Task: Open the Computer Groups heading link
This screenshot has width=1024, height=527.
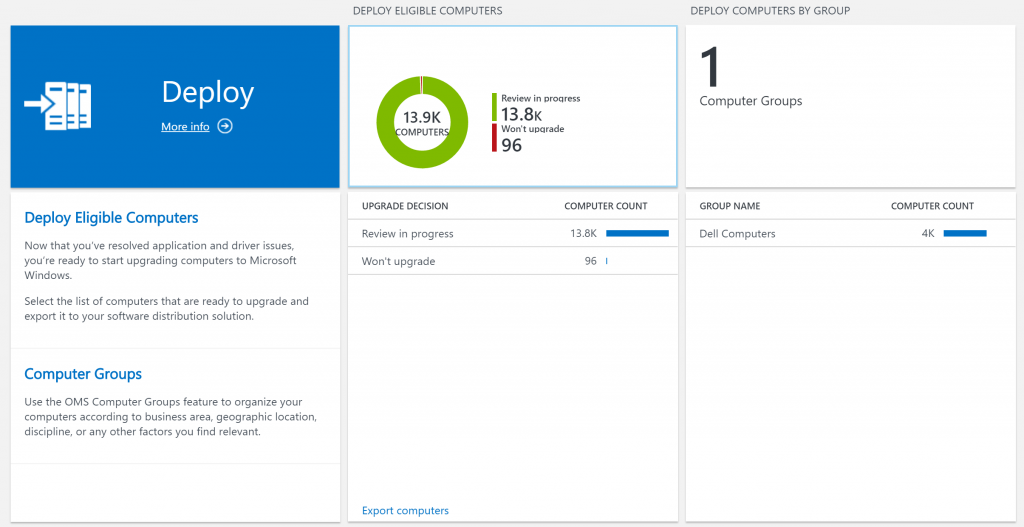Action: pos(83,374)
